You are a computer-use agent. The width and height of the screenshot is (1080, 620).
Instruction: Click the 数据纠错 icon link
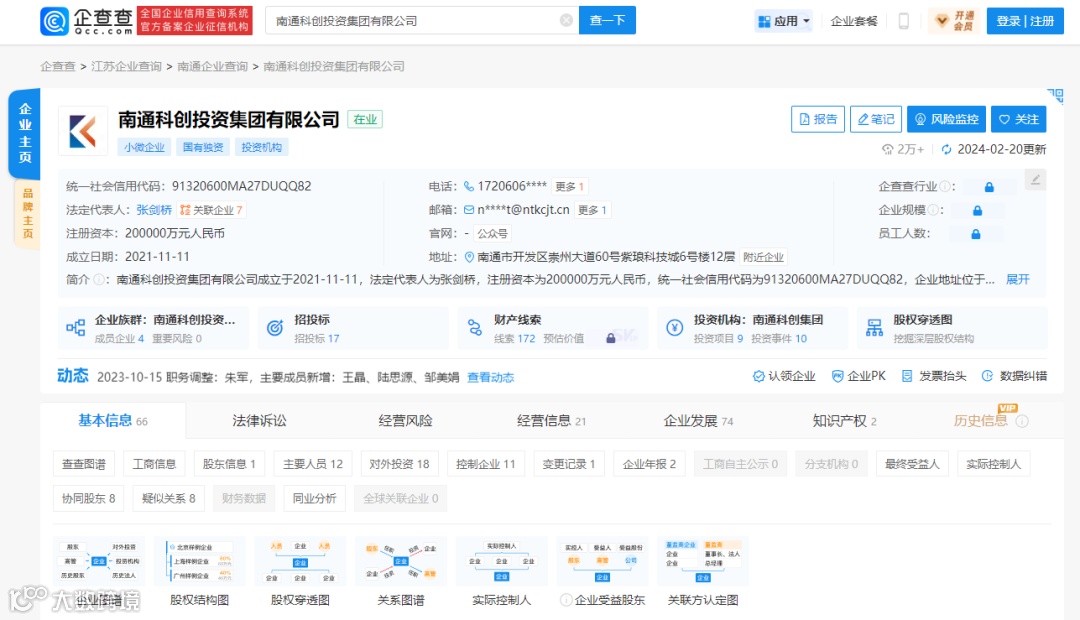1014,376
